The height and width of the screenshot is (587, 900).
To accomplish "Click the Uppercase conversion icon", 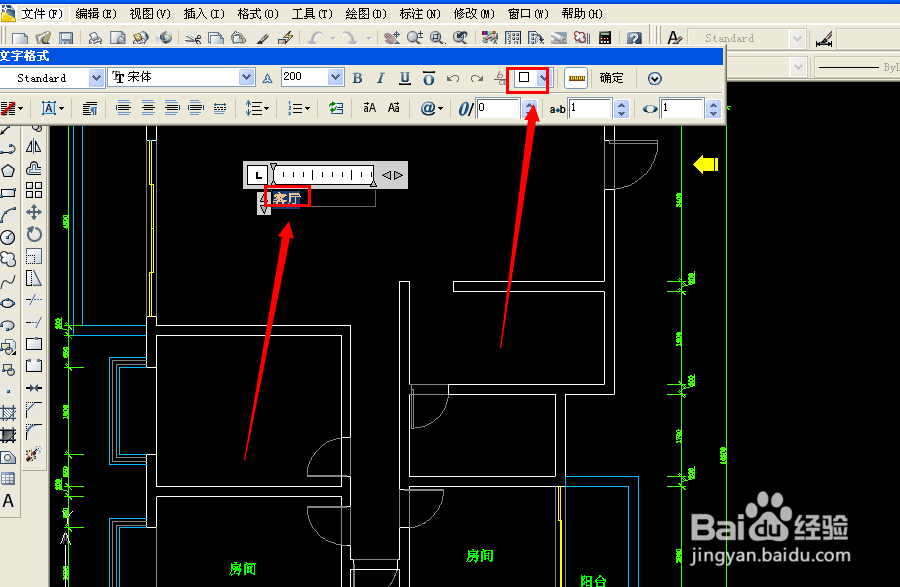I will [370, 108].
